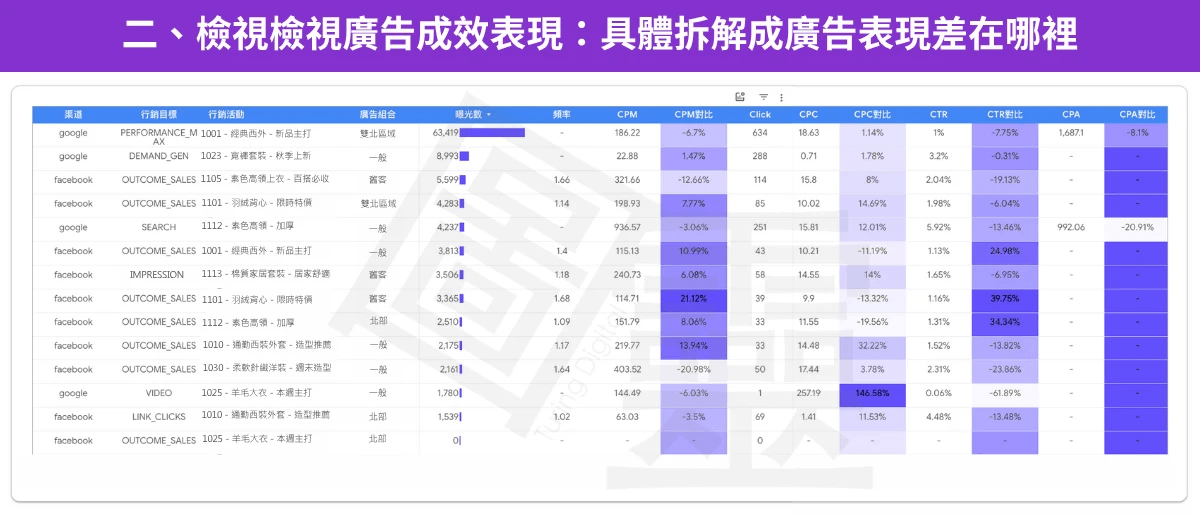1200x520 pixels.
Task: Click the 63,419 impressions bar
Action: pyautogui.click(x=492, y=132)
